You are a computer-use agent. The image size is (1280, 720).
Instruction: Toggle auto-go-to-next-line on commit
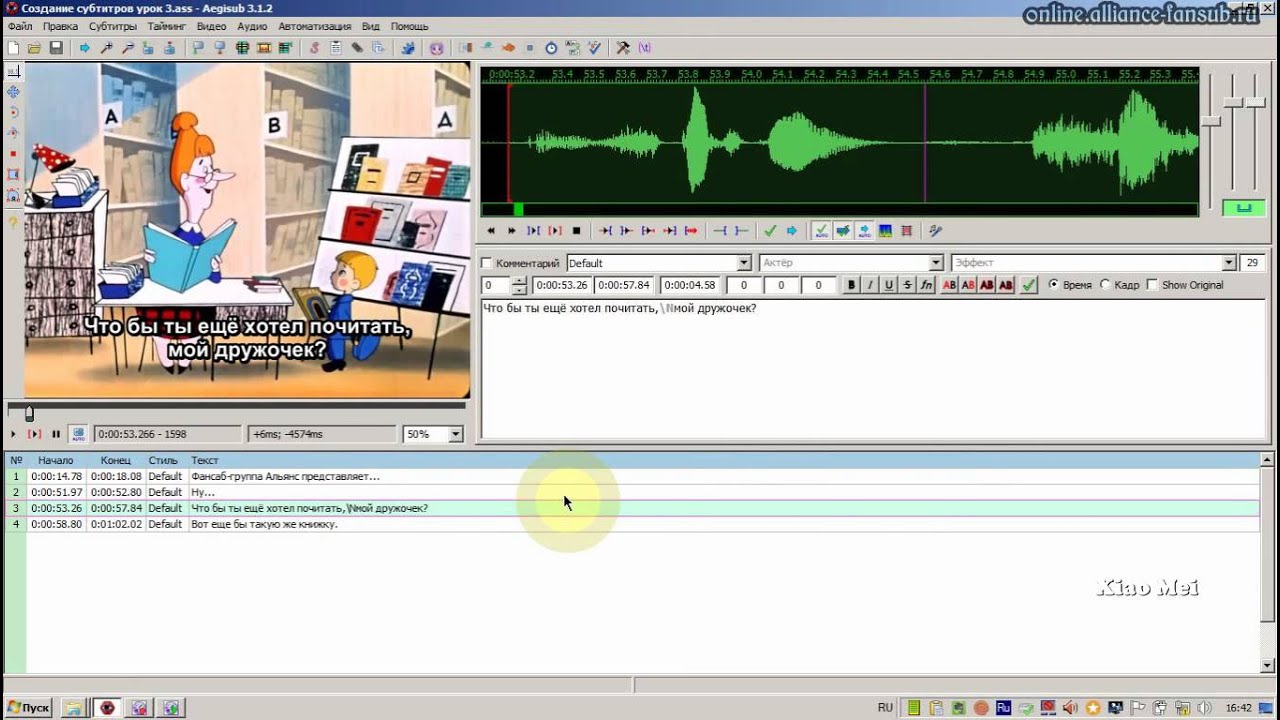[843, 230]
